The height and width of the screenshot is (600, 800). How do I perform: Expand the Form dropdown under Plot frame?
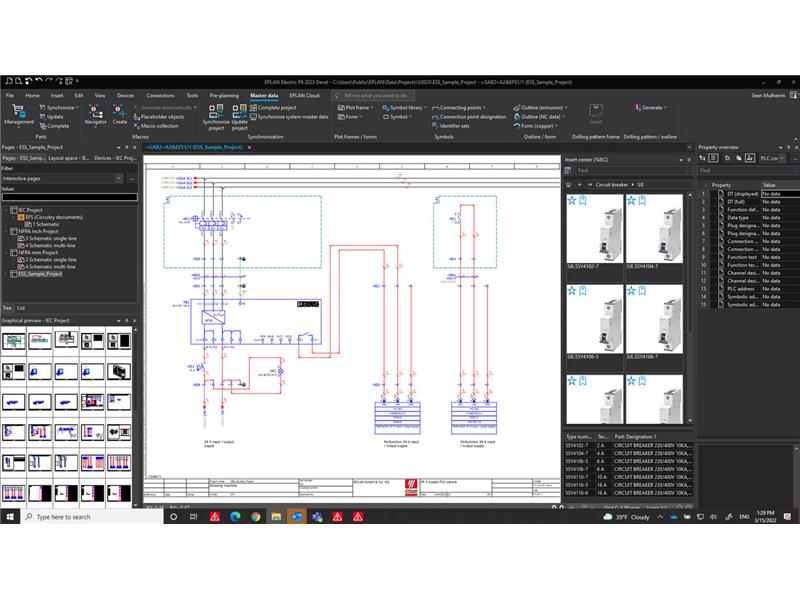pos(361,117)
